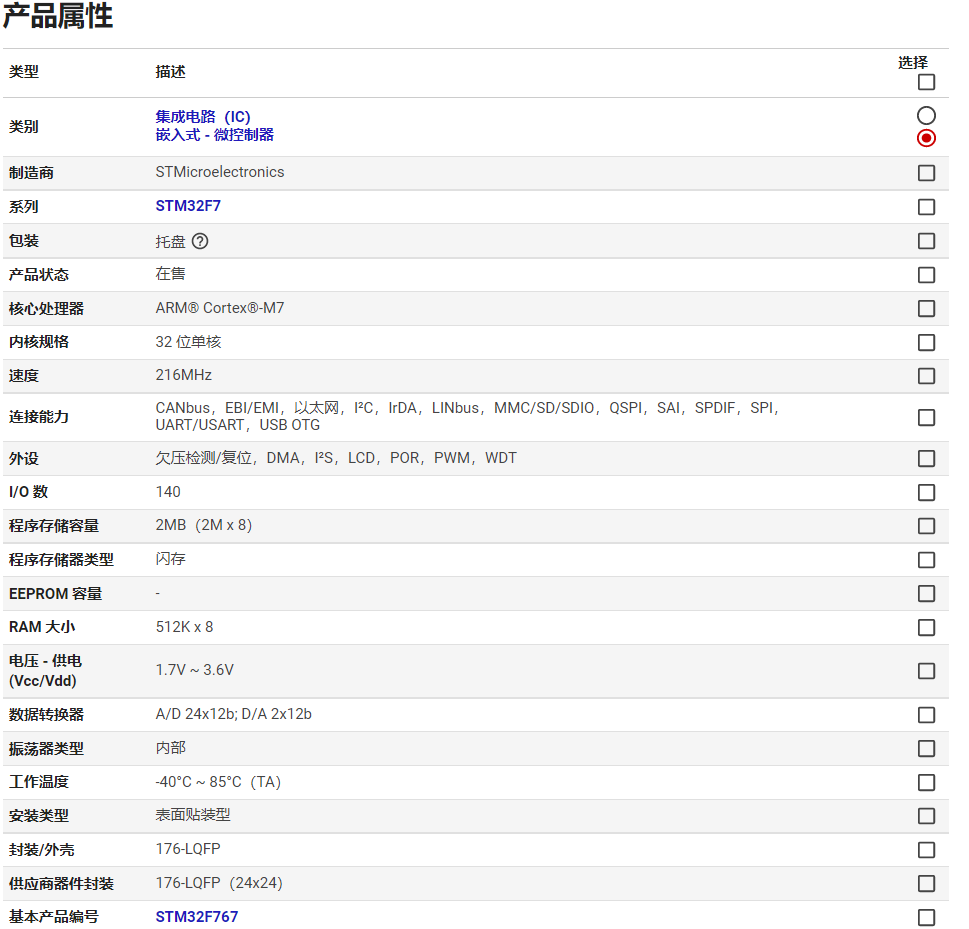Select the 嵌入式 - 微控制器 radio button
The width and height of the screenshot is (969, 929).
pyautogui.click(x=926, y=138)
